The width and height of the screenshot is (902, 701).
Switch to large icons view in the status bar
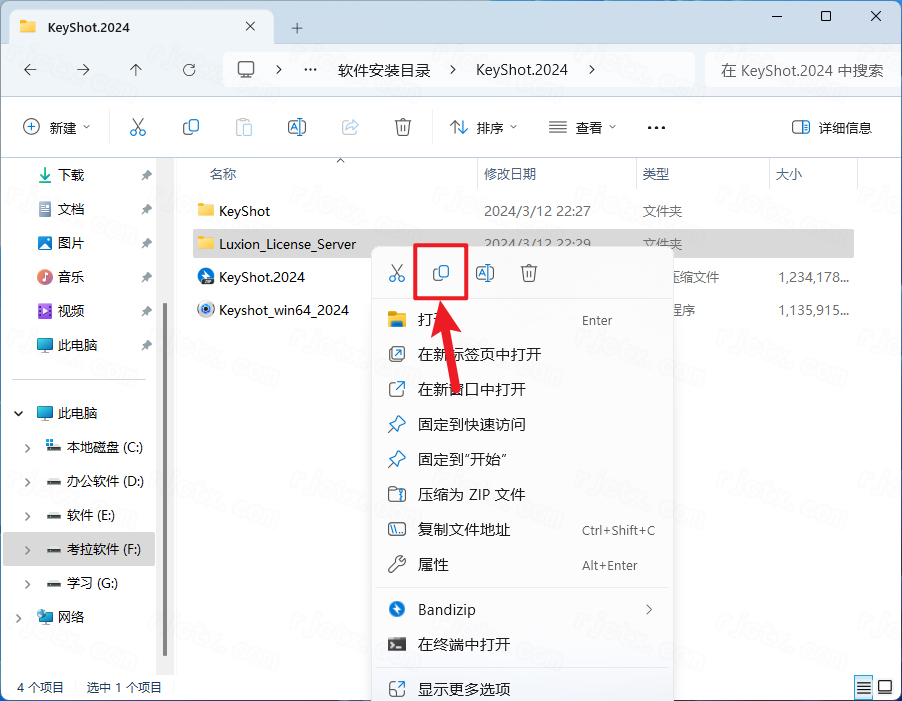click(885, 687)
